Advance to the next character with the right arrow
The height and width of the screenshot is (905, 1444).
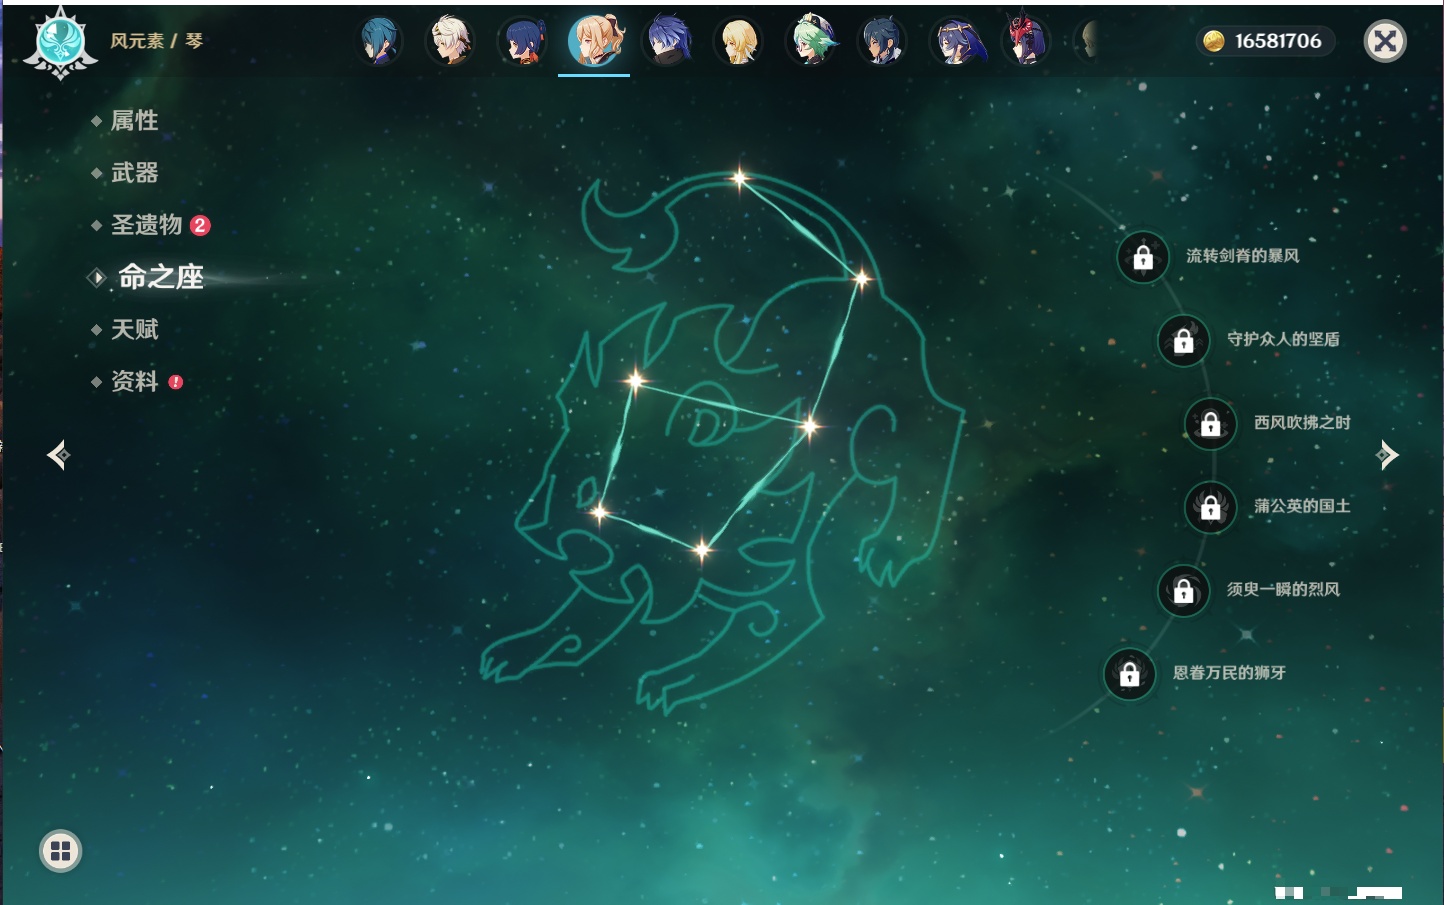[x=1387, y=455]
